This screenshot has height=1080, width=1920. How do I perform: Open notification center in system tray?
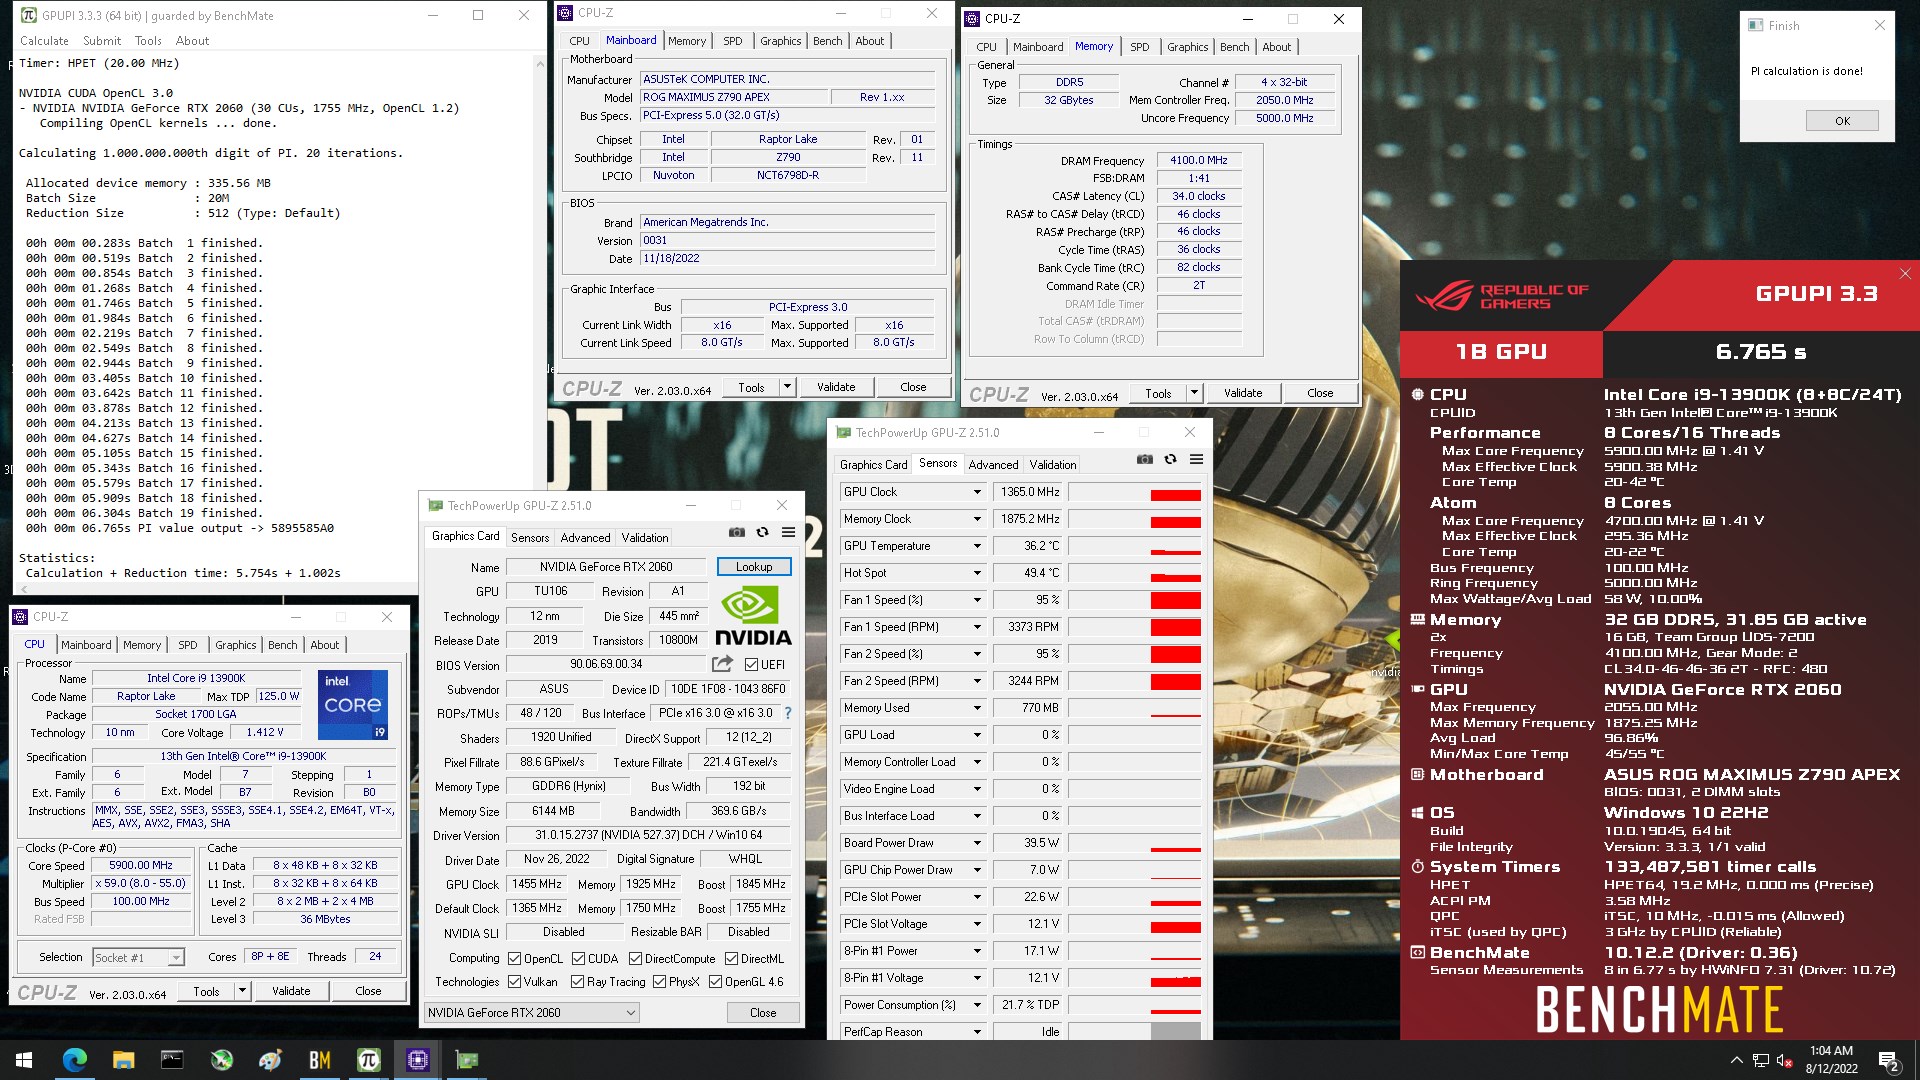tap(1889, 1061)
